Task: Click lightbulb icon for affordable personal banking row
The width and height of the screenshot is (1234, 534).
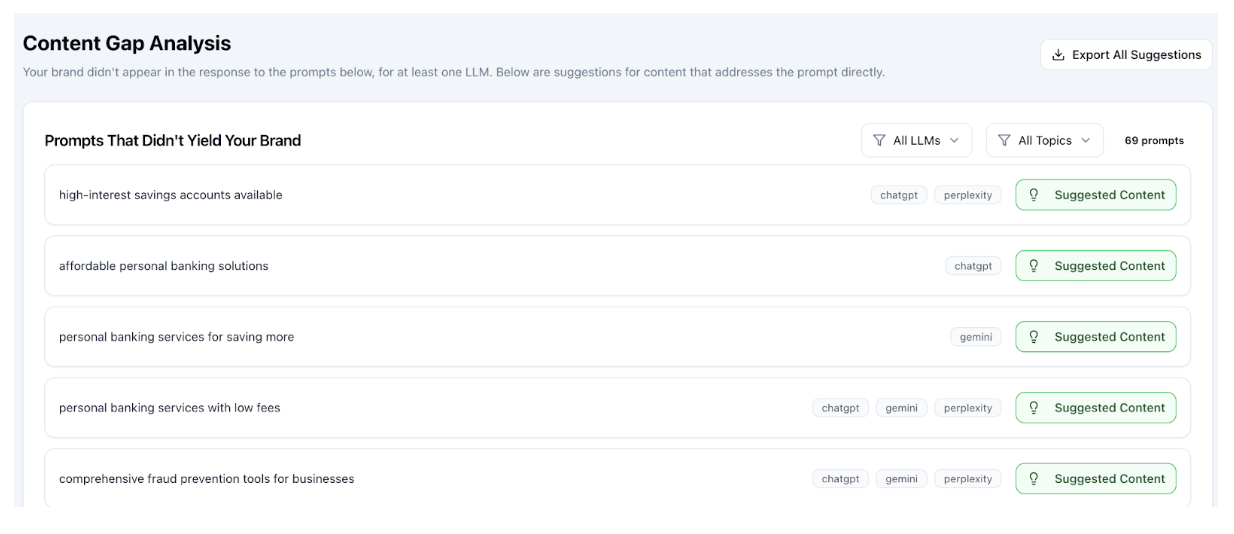Action: point(1034,266)
